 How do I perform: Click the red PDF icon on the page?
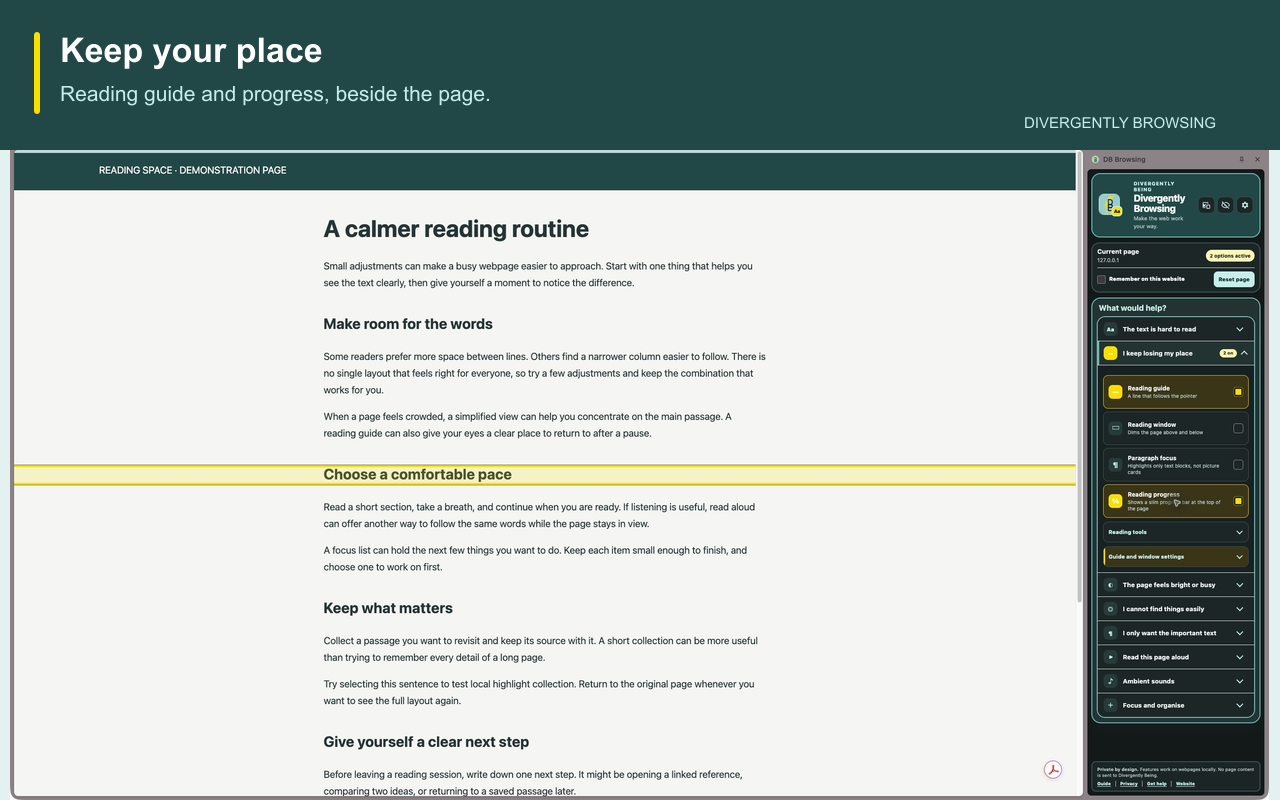pos(1052,769)
